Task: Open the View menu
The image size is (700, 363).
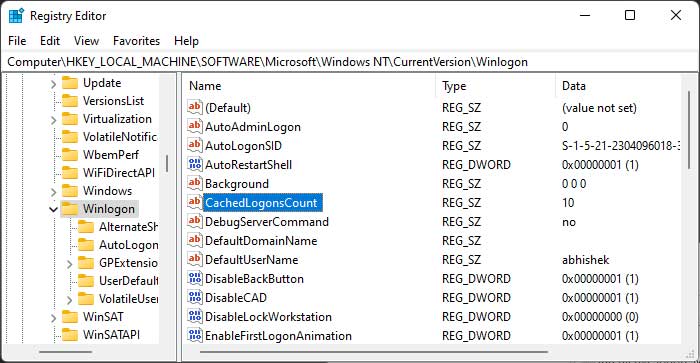Action: pyautogui.click(x=86, y=41)
